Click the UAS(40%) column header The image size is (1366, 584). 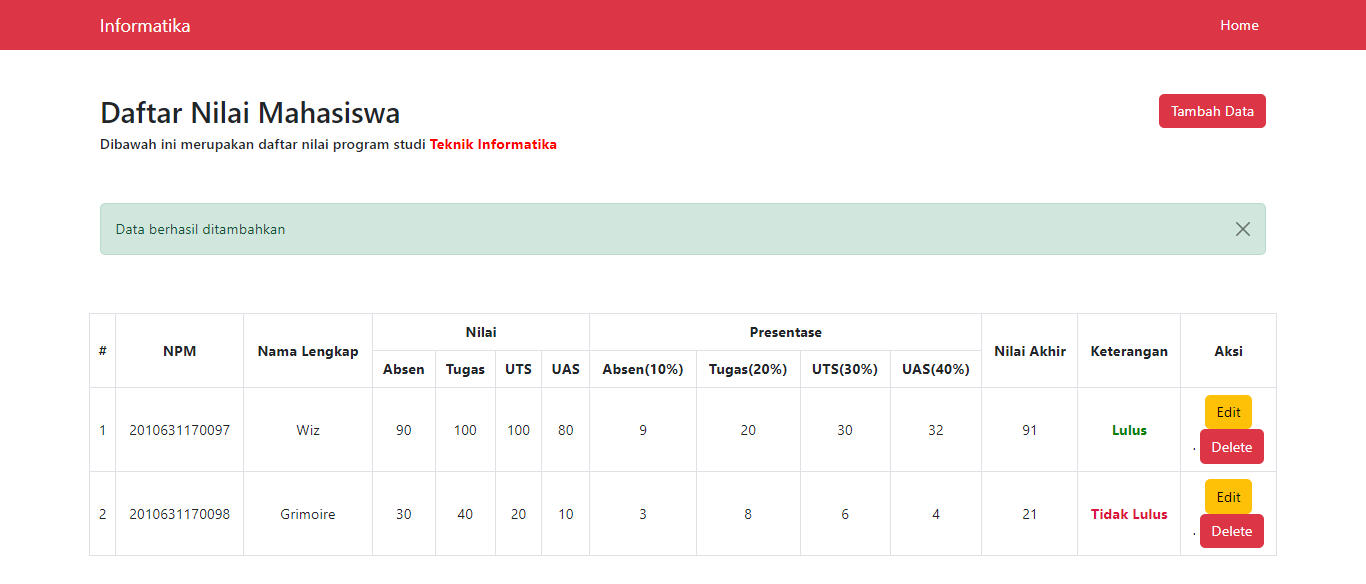pos(935,369)
